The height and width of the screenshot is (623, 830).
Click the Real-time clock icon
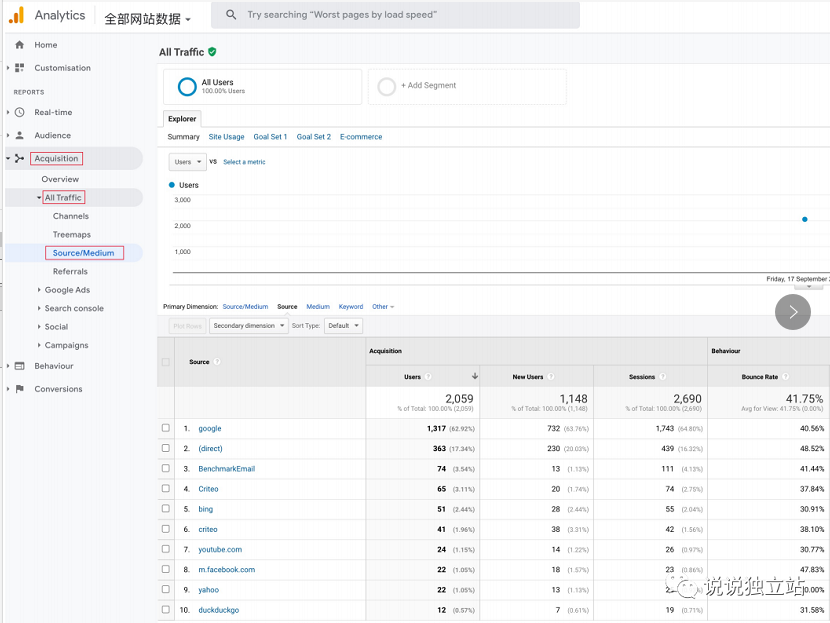(x=20, y=112)
